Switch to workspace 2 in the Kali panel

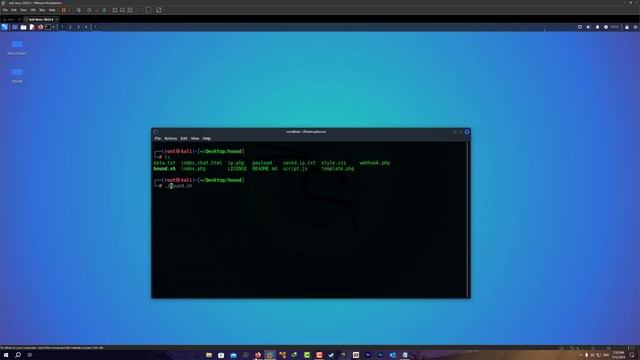point(70,27)
